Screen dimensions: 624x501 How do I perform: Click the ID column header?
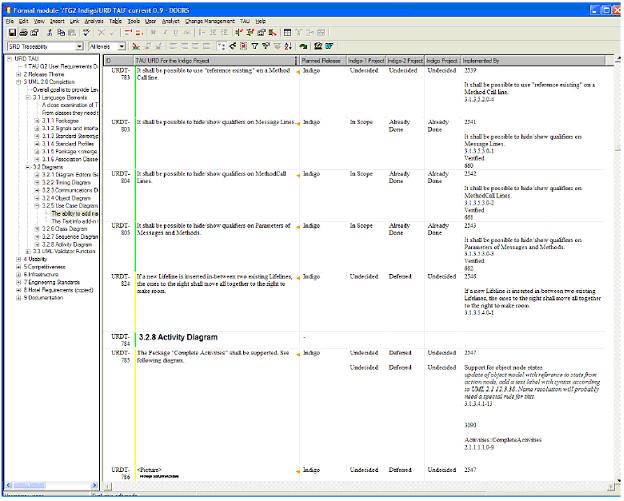click(119, 61)
